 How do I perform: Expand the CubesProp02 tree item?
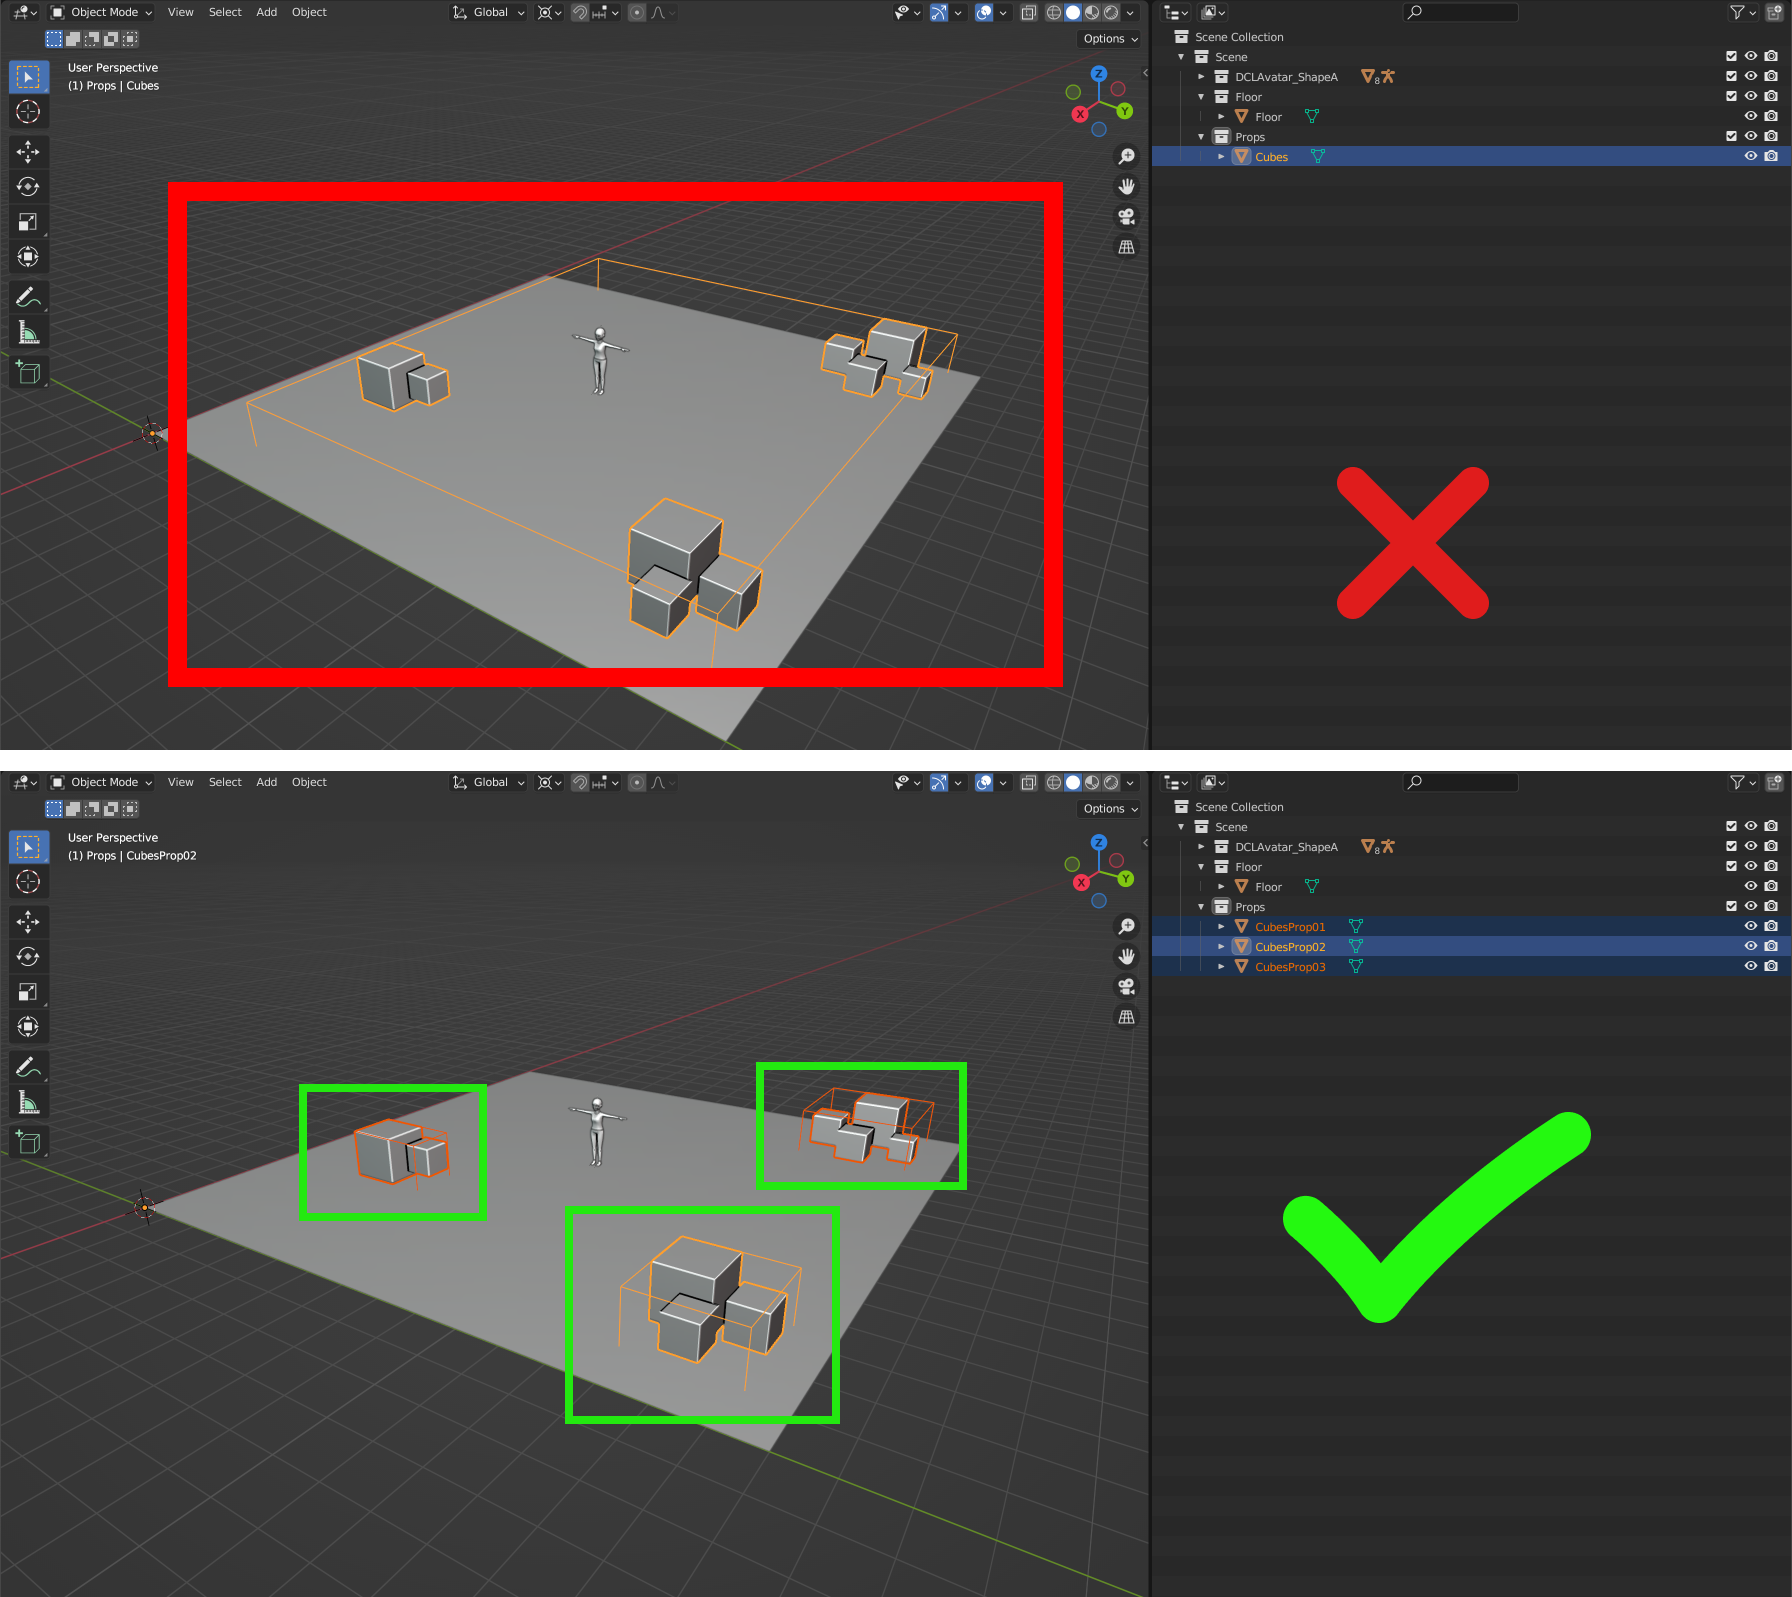(x=1221, y=947)
